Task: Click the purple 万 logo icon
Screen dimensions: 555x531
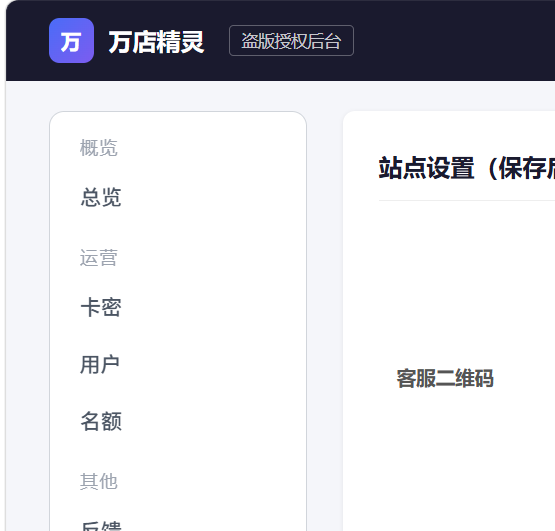Action: coord(71,40)
